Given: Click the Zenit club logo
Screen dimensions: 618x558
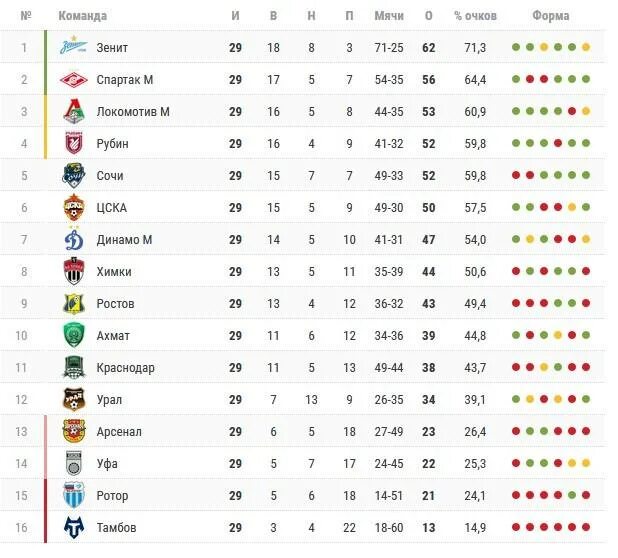Looking at the screenshot, I should point(73,46).
